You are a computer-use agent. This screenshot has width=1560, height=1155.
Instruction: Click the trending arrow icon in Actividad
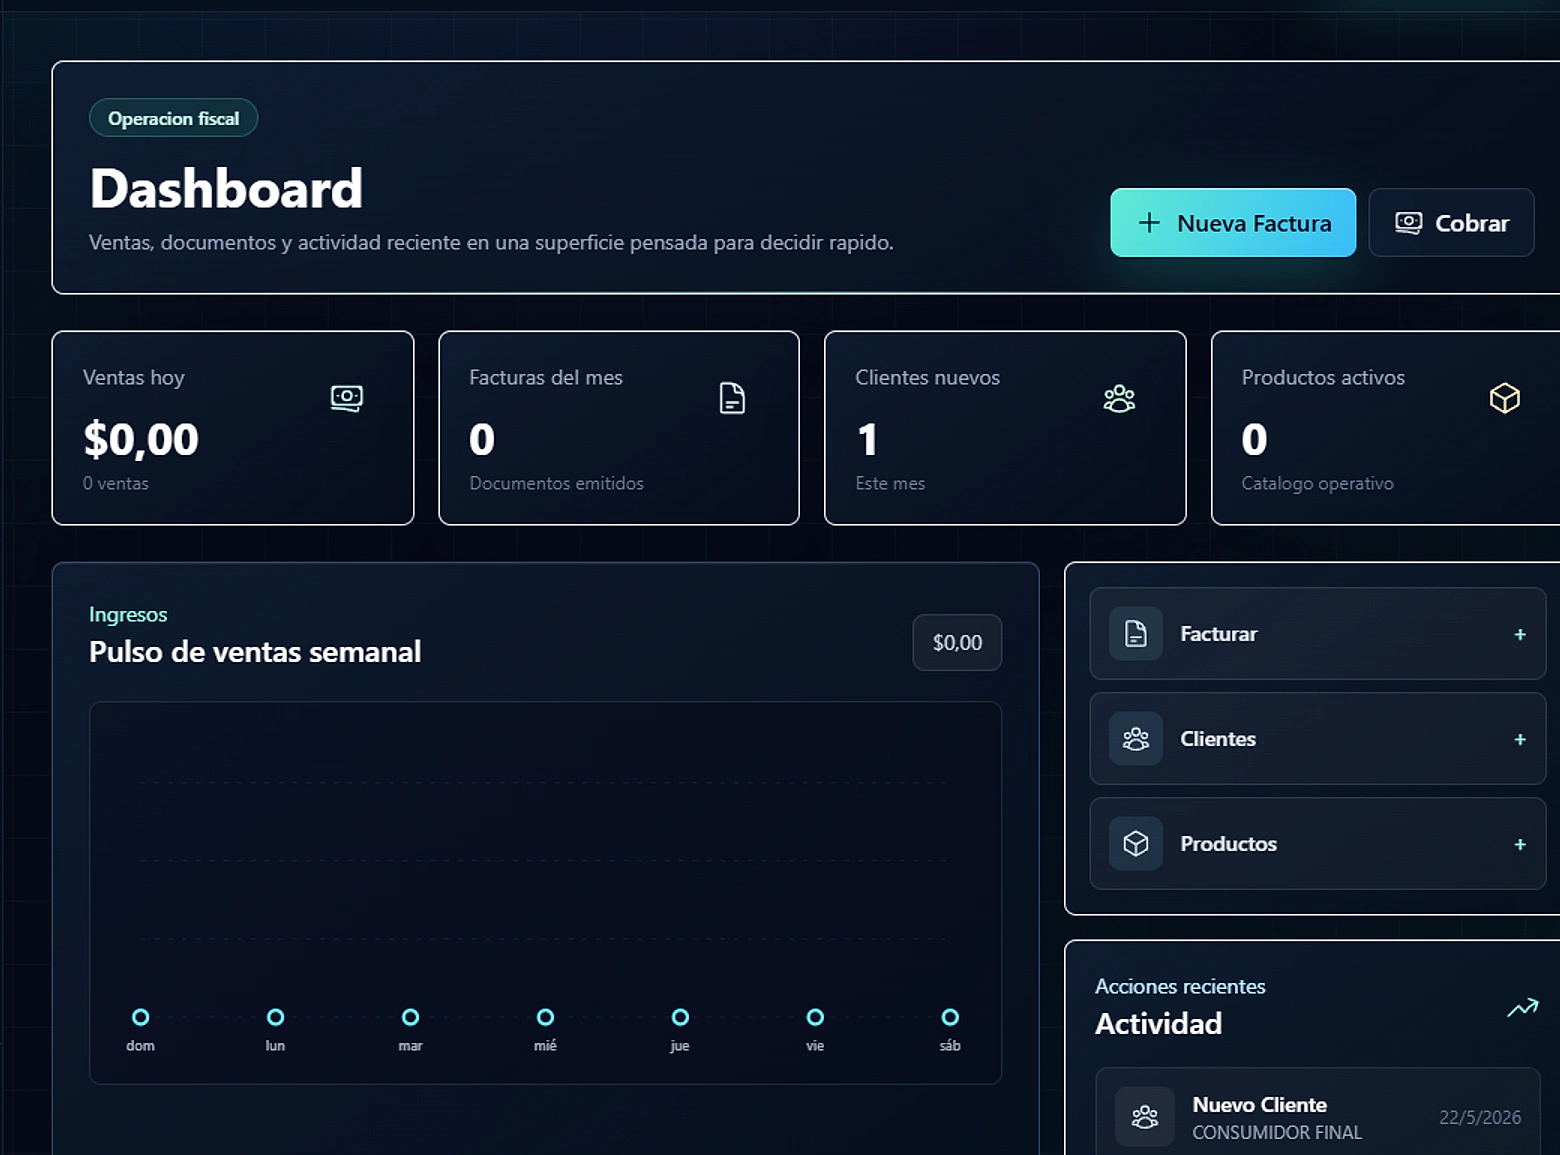tap(1523, 1008)
